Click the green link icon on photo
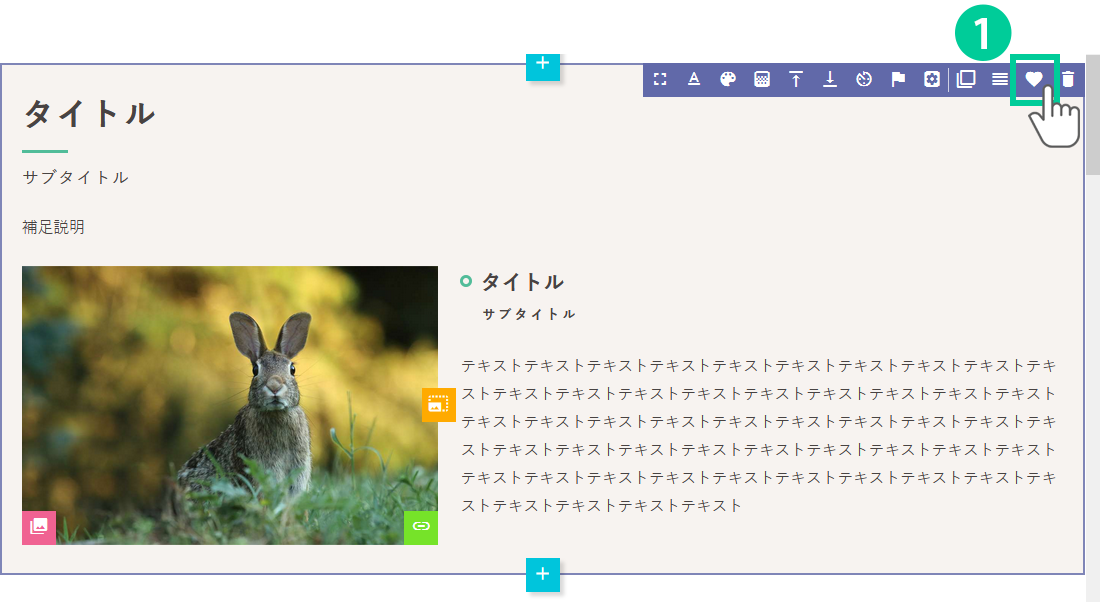This screenshot has height=602, width=1100. click(421, 527)
